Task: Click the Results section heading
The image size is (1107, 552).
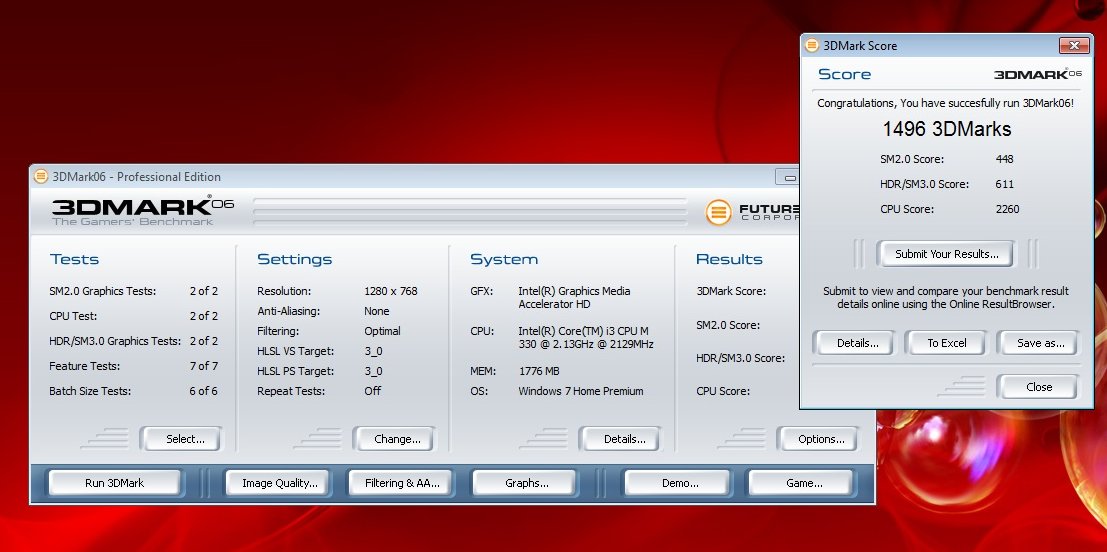Action: click(x=729, y=259)
